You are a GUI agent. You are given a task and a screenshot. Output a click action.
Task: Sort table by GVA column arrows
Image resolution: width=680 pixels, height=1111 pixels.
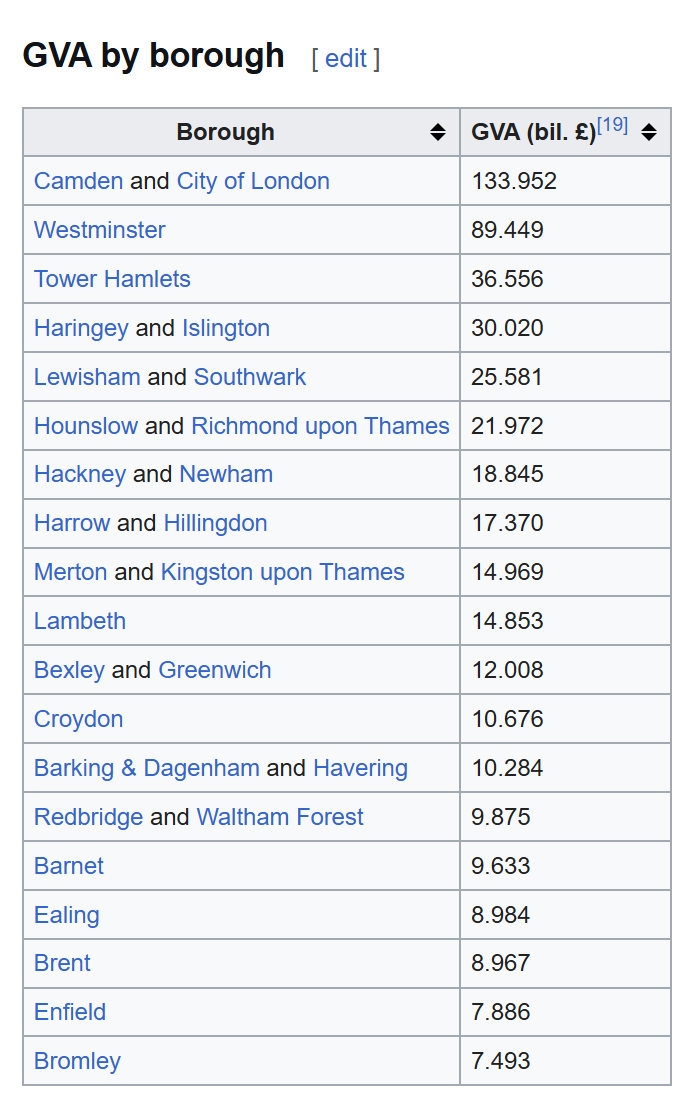(649, 132)
